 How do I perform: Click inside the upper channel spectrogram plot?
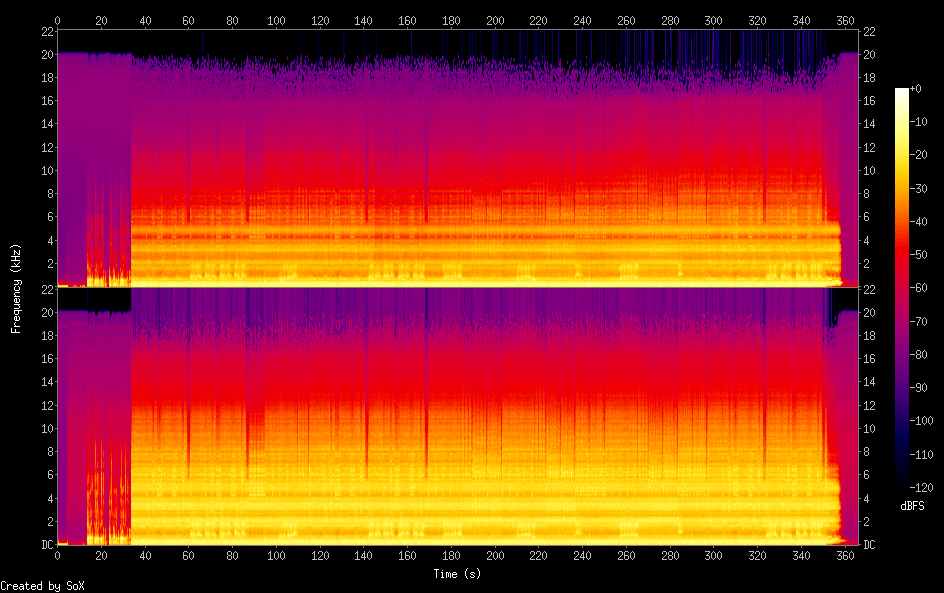[x=458, y=158]
